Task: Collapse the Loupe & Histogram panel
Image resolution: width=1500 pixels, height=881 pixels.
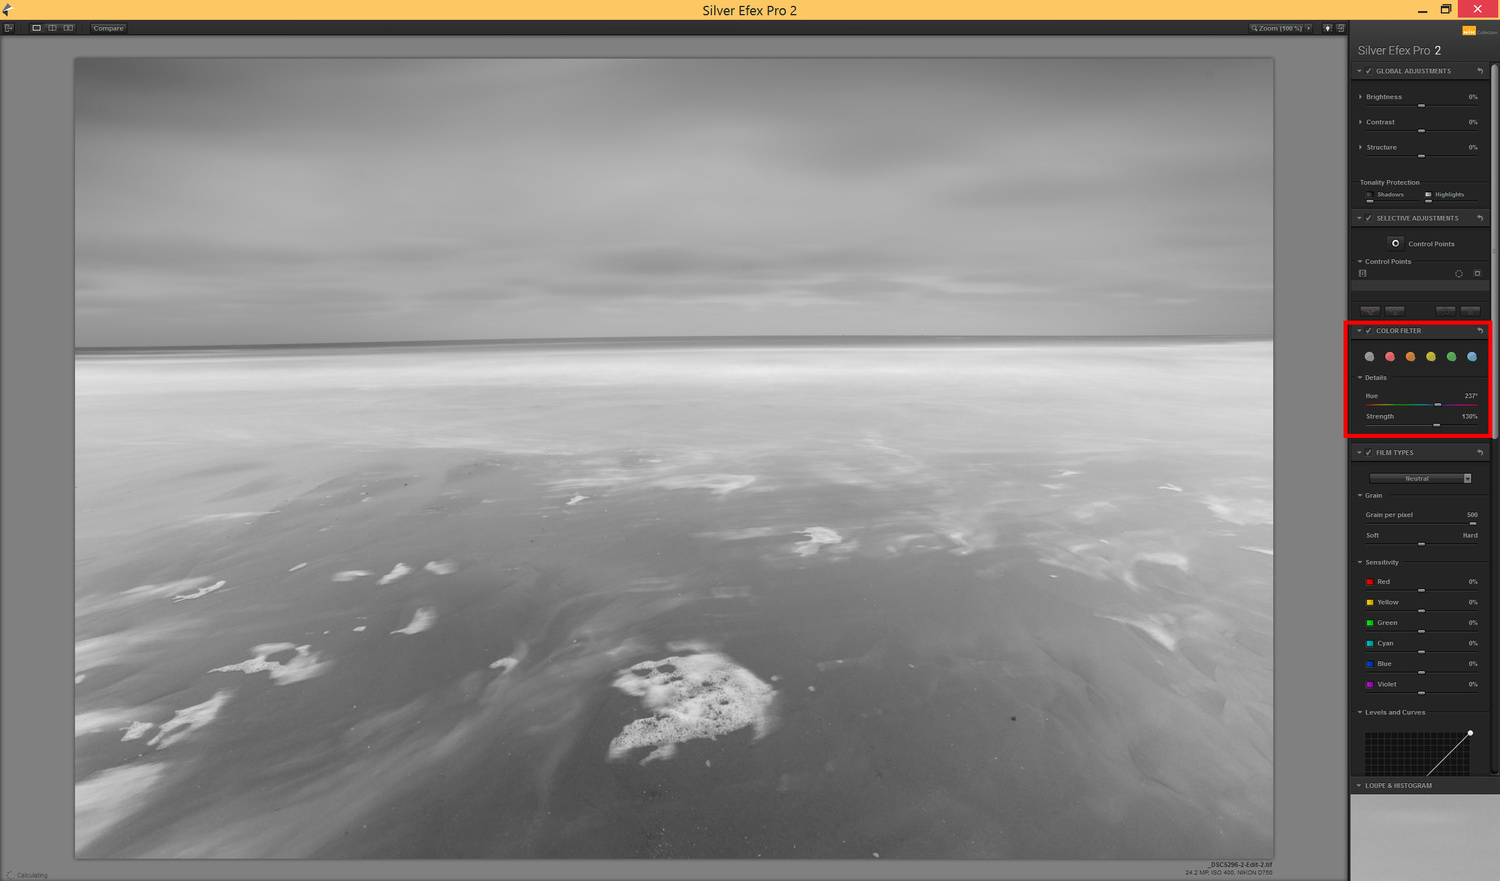Action: (x=1359, y=786)
